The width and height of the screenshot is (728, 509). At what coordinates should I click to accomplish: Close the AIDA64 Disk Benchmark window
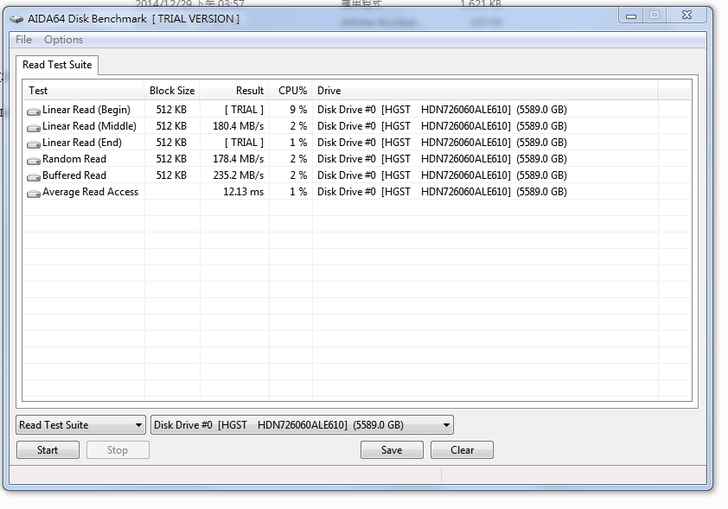tap(687, 15)
